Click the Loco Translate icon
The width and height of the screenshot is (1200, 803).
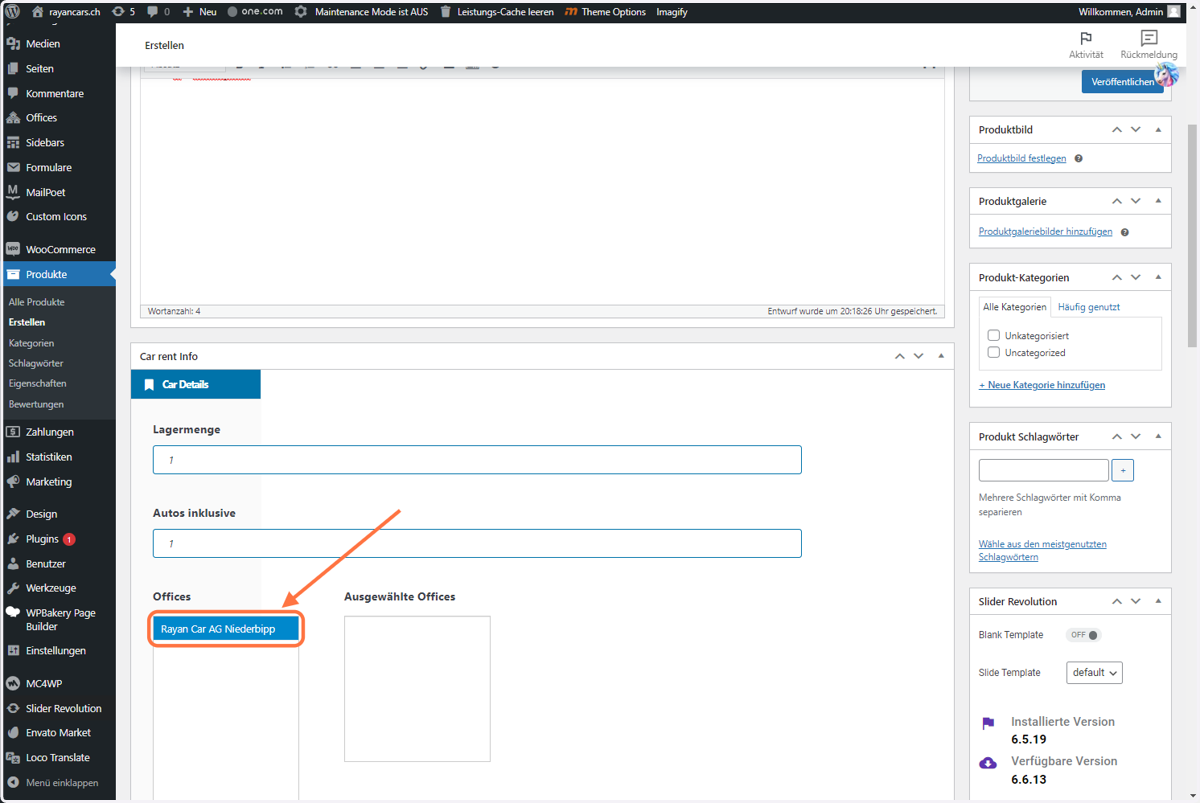pos(13,757)
